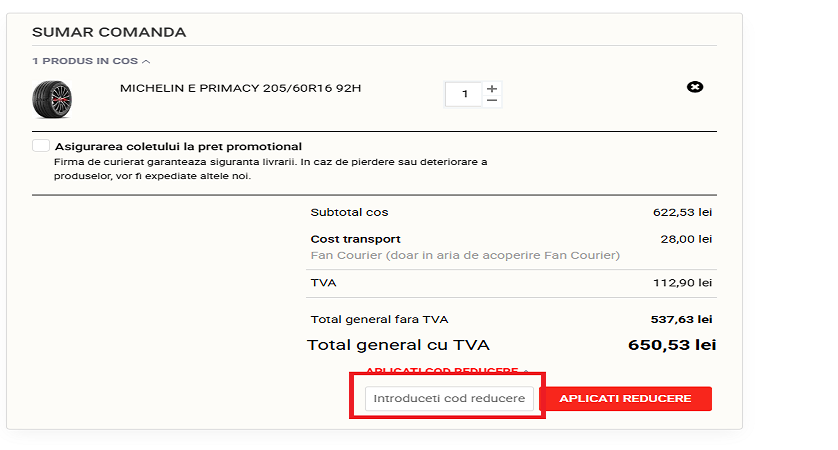Click the Cost transport label

(355, 239)
